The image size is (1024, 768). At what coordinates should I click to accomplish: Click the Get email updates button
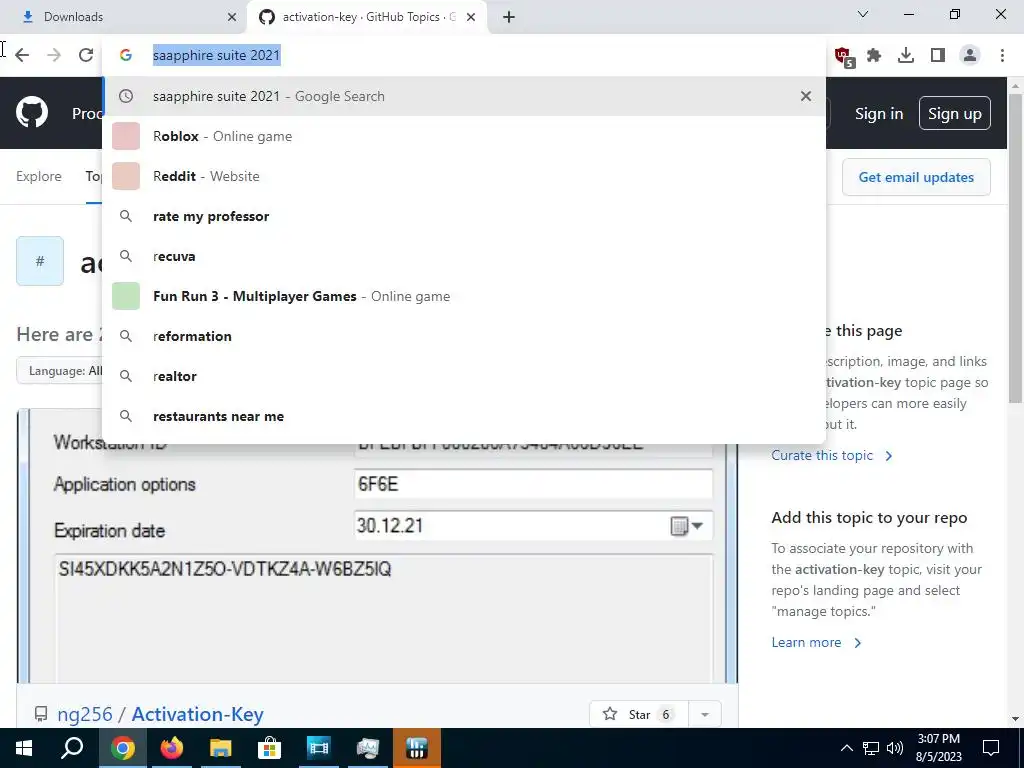pyautogui.click(x=916, y=177)
